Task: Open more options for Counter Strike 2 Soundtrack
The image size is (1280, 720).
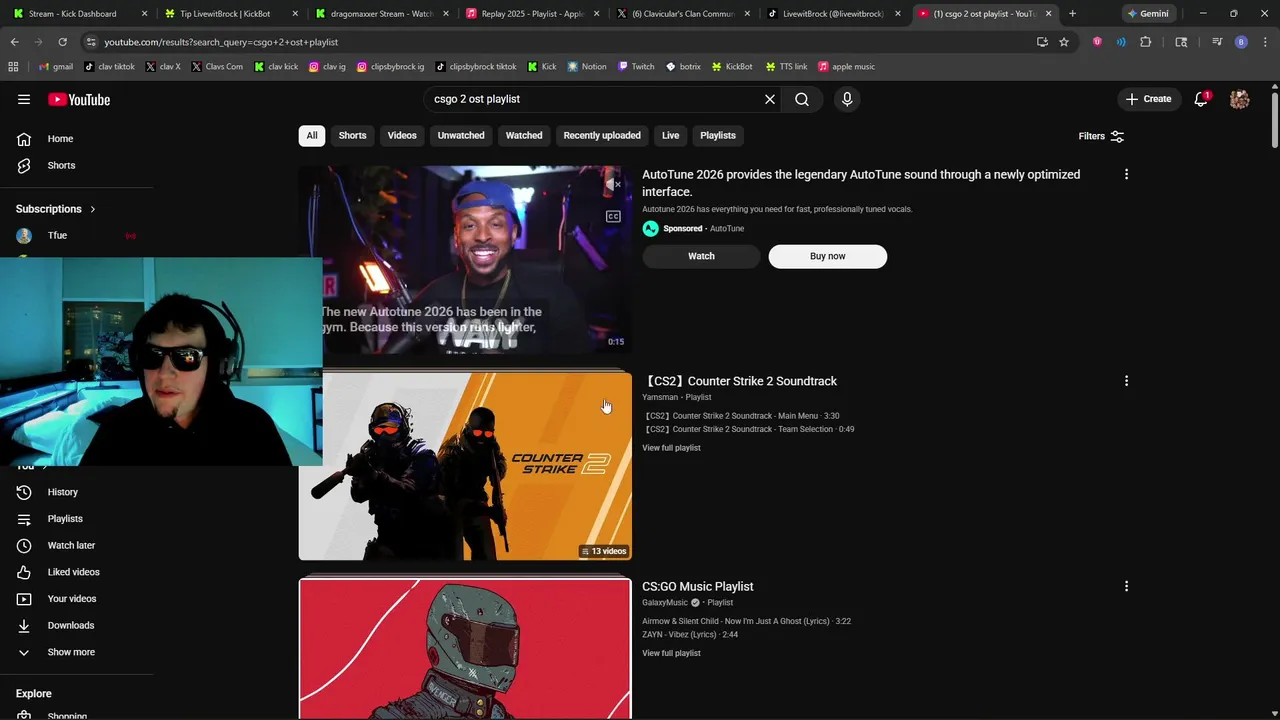Action: [1126, 381]
